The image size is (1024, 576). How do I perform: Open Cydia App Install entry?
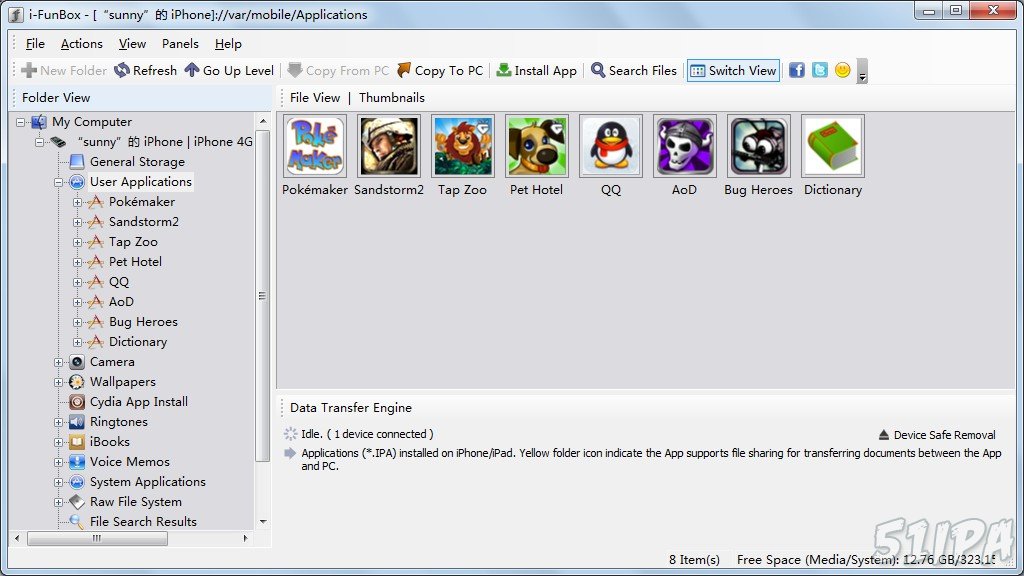pos(138,402)
